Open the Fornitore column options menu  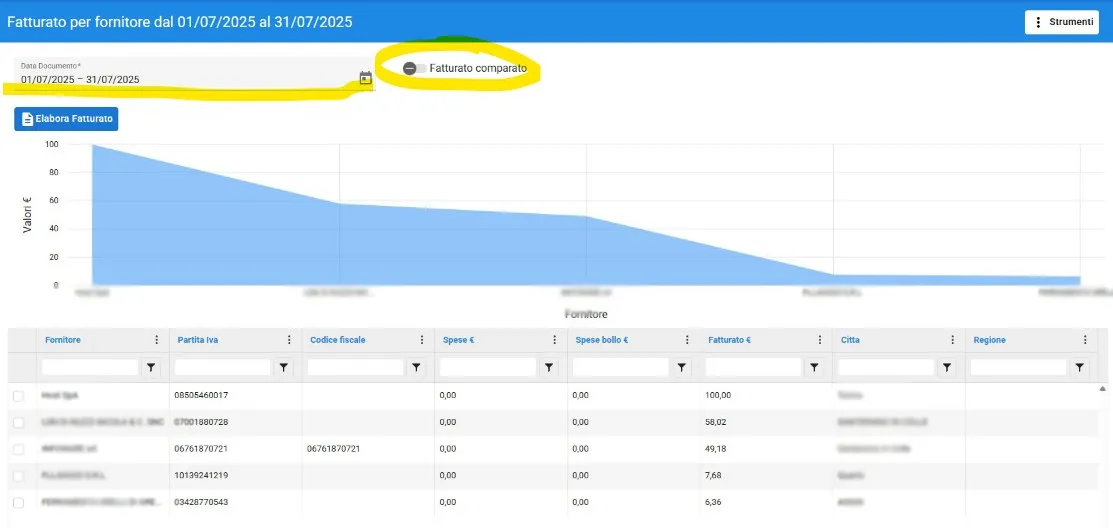tap(157, 340)
